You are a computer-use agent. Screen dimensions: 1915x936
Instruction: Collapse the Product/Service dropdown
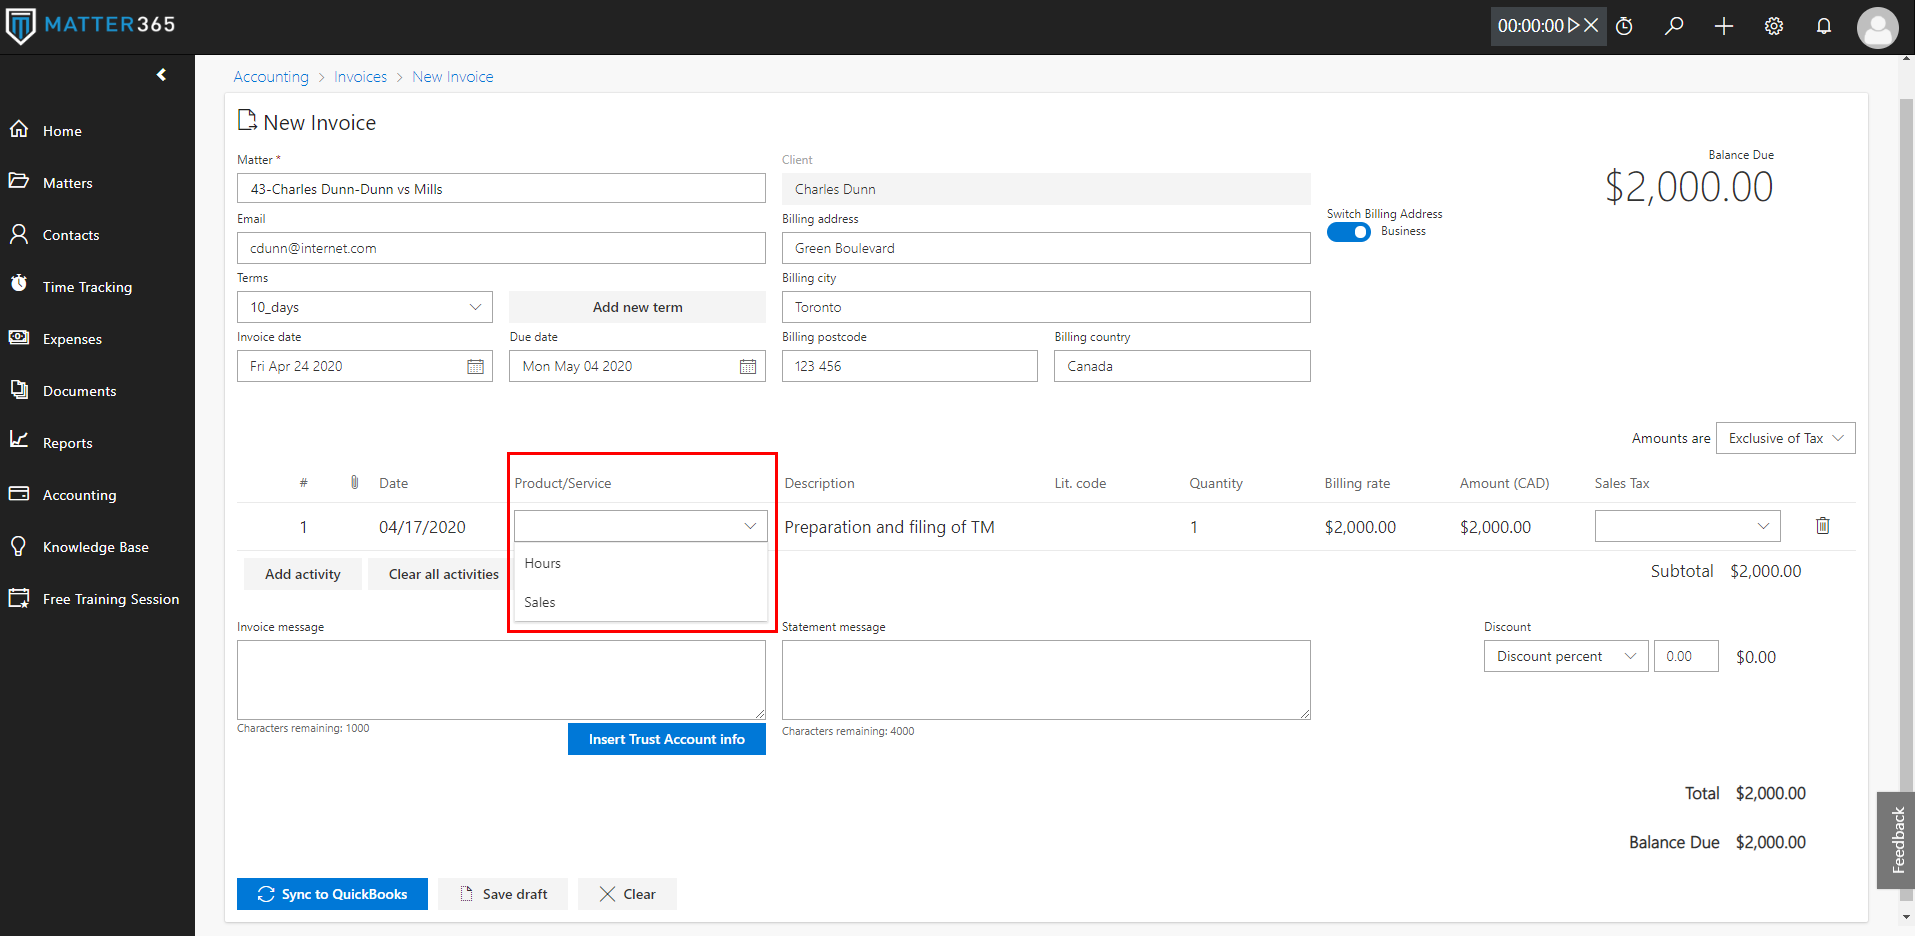tap(750, 526)
